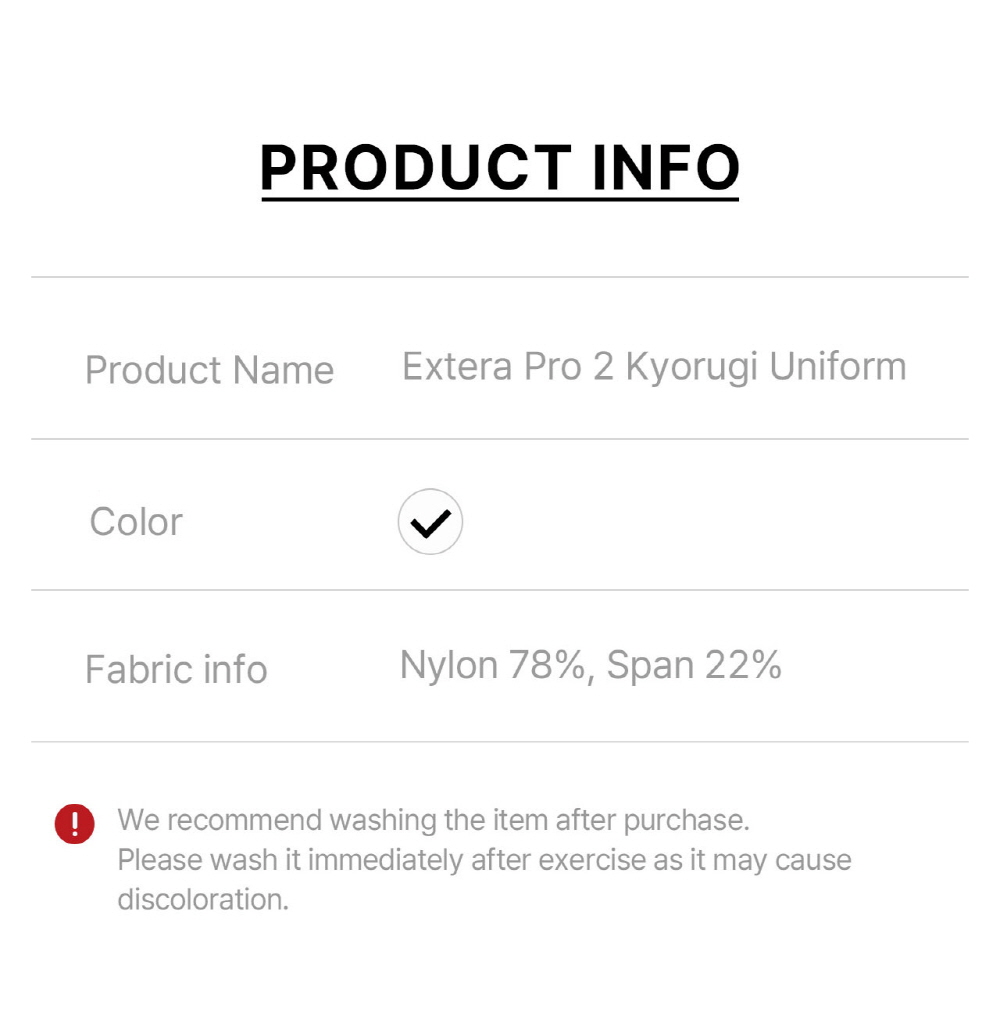This screenshot has height=1033, width=1000.
Task: Click the Product Name label
Action: [x=209, y=370]
